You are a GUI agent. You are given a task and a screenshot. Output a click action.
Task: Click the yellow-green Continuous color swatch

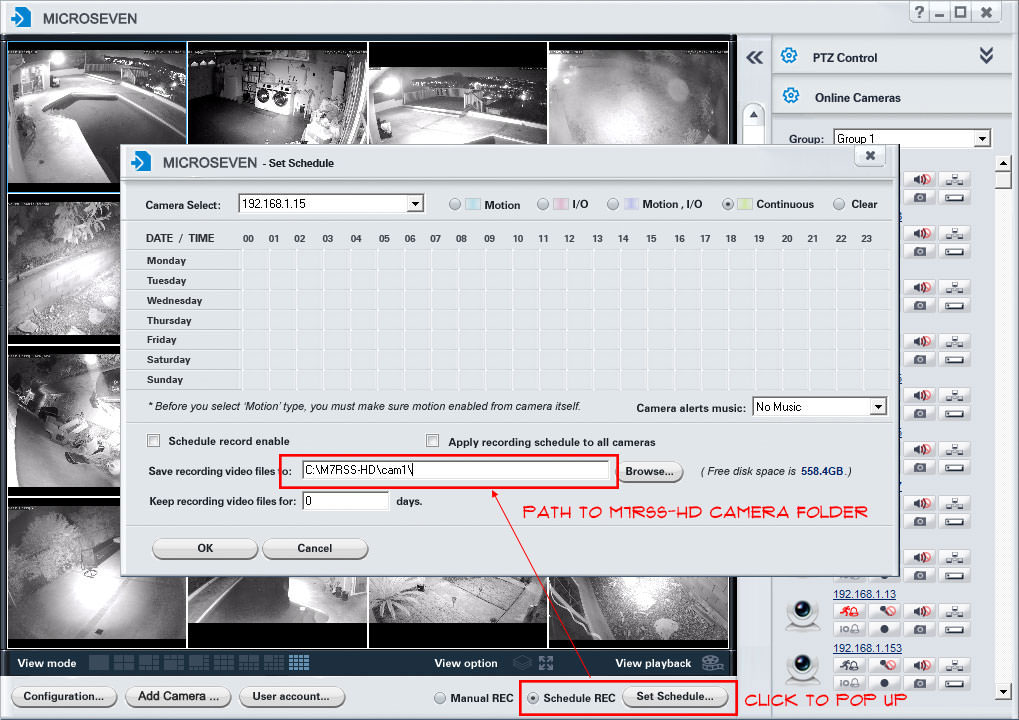[x=745, y=204]
